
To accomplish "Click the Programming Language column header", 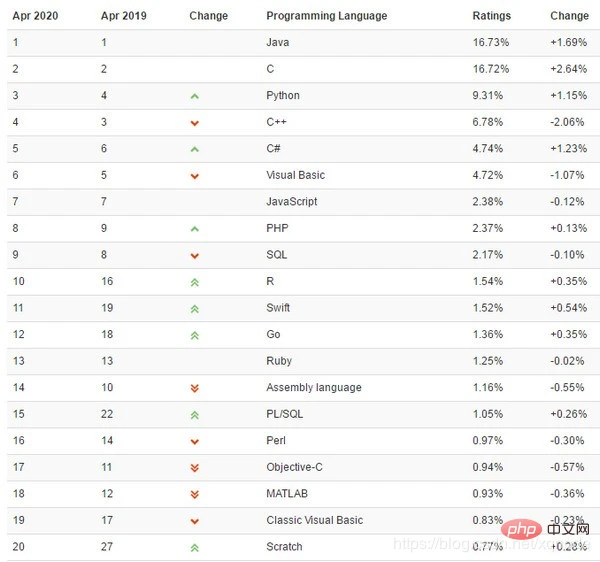I will pyautogui.click(x=326, y=16).
